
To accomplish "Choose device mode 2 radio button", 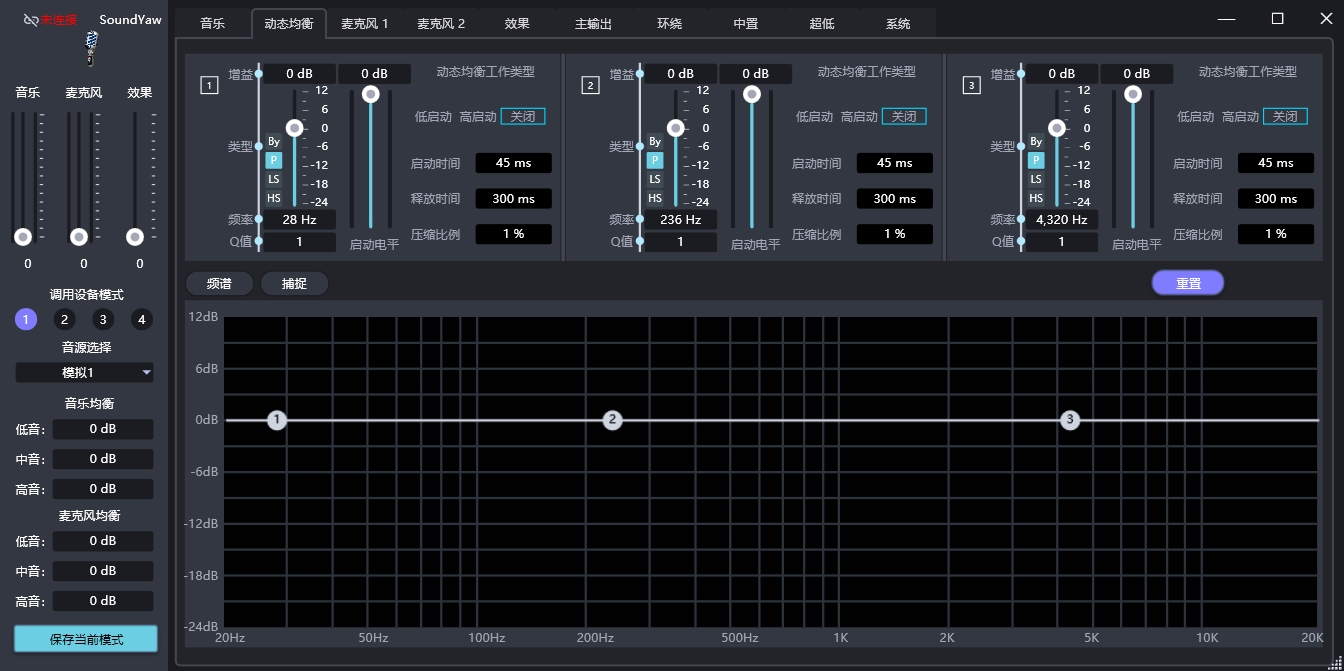I will click(64, 320).
